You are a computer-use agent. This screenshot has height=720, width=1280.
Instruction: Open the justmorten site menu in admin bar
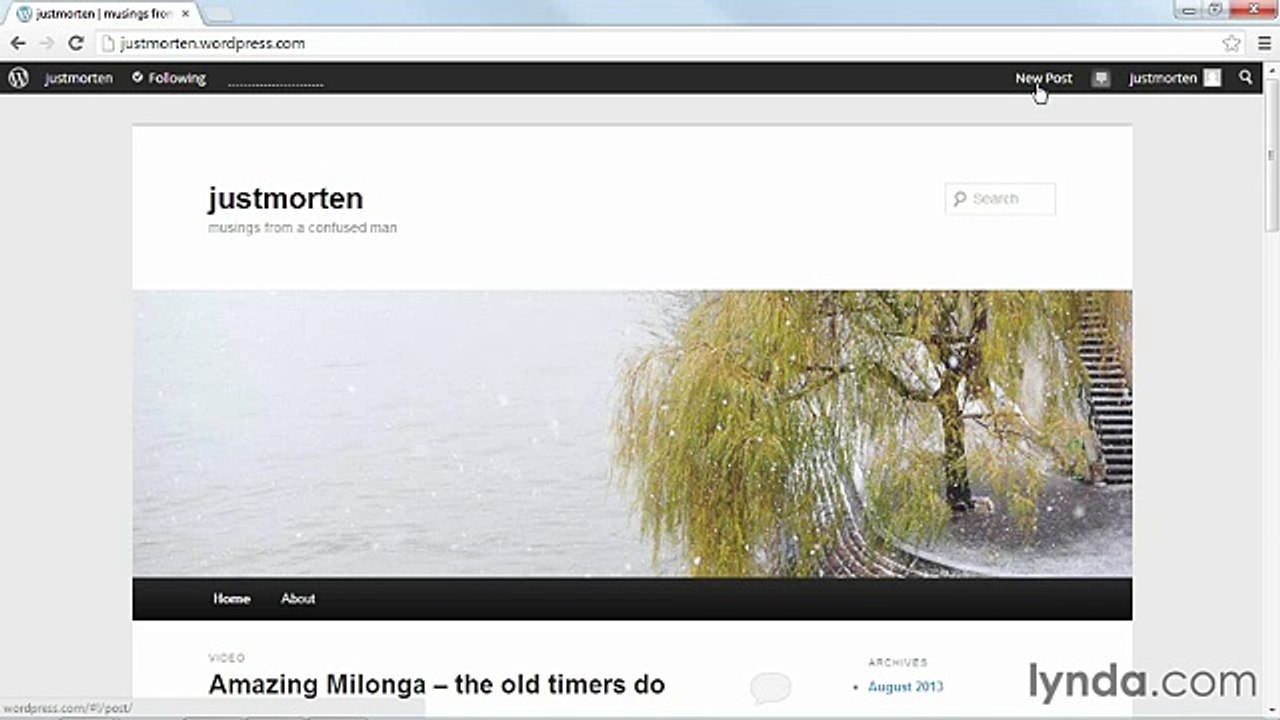[78, 78]
